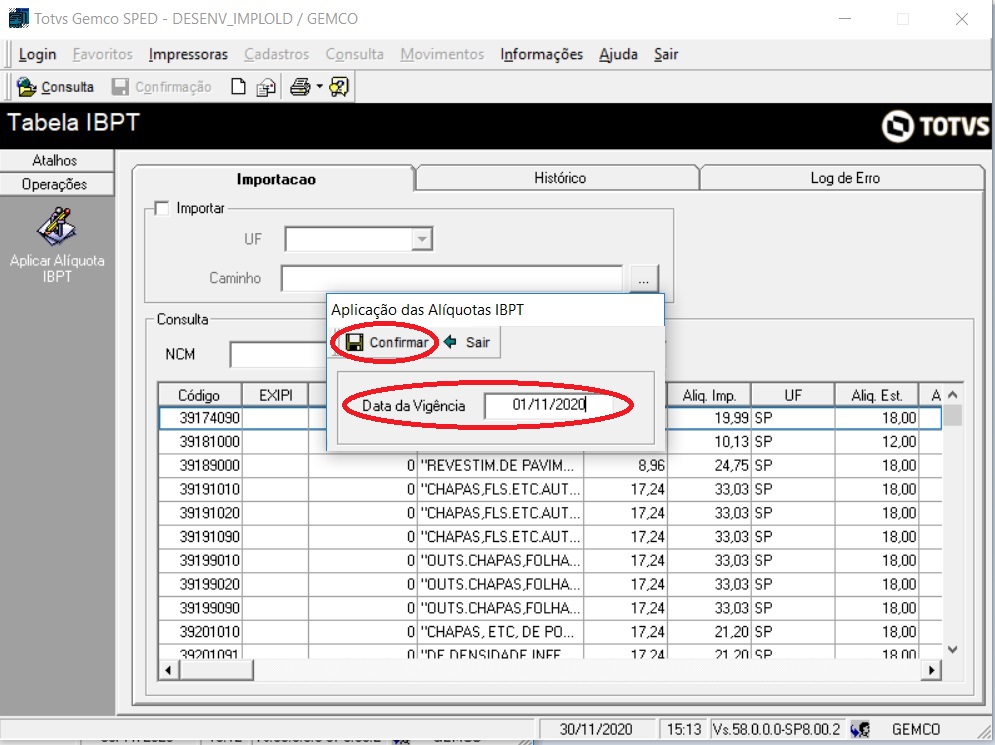This screenshot has width=995, height=745.
Task: Select row with code 39191020
Action: pos(550,513)
